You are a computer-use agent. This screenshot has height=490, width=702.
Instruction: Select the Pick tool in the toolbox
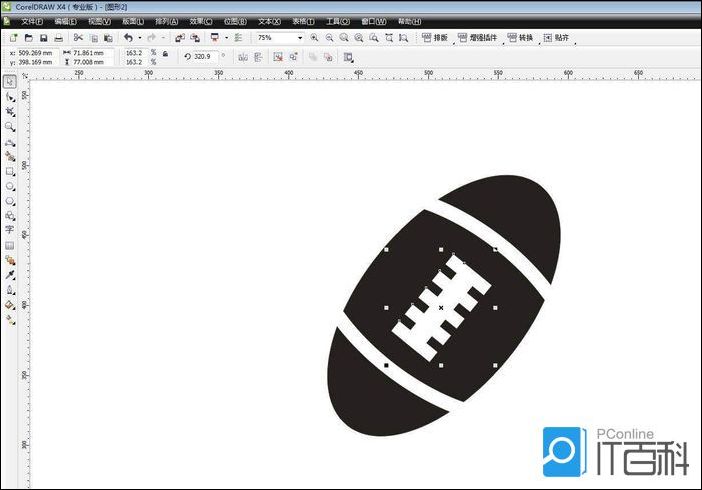point(9,82)
